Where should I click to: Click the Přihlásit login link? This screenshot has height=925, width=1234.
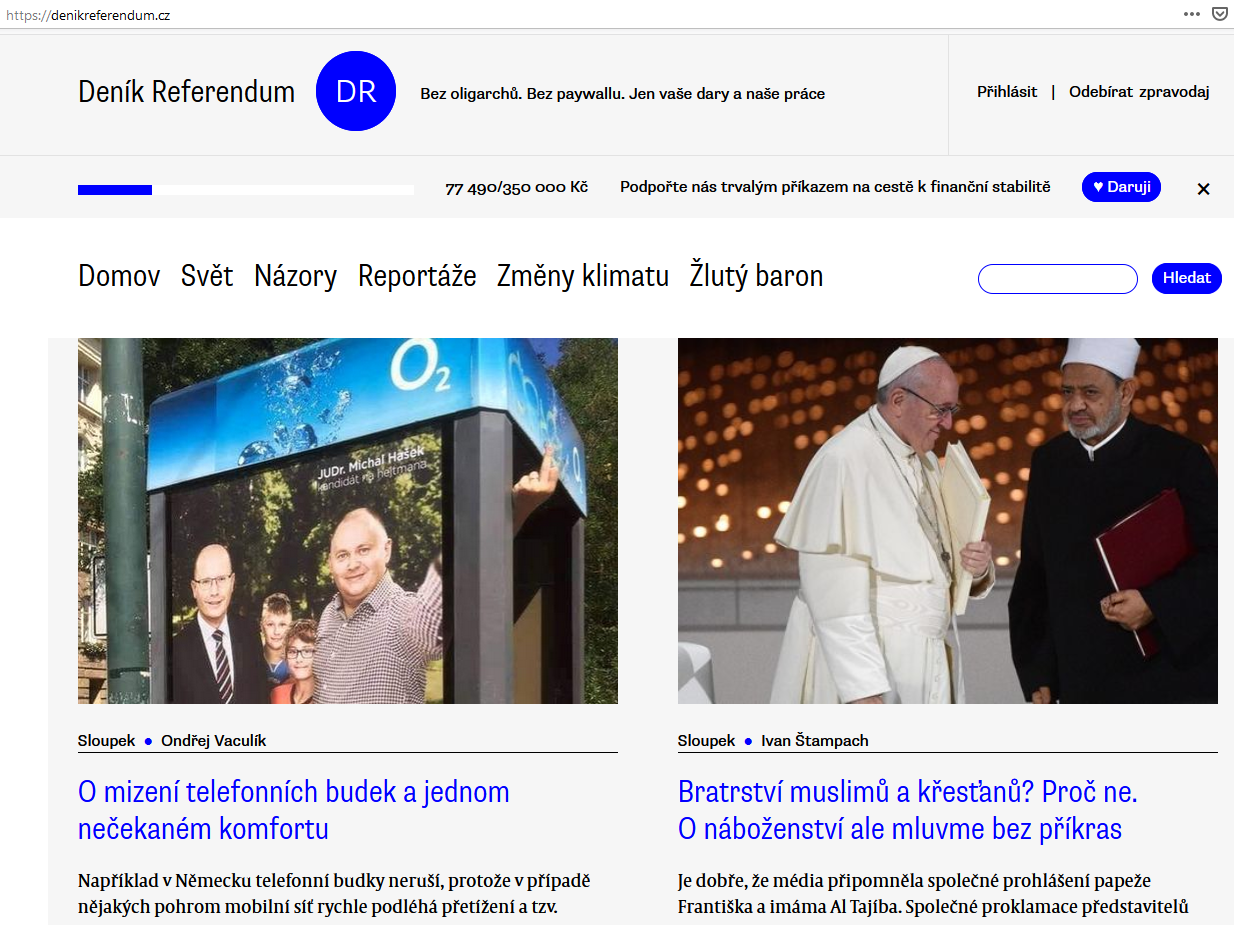[x=1007, y=92]
